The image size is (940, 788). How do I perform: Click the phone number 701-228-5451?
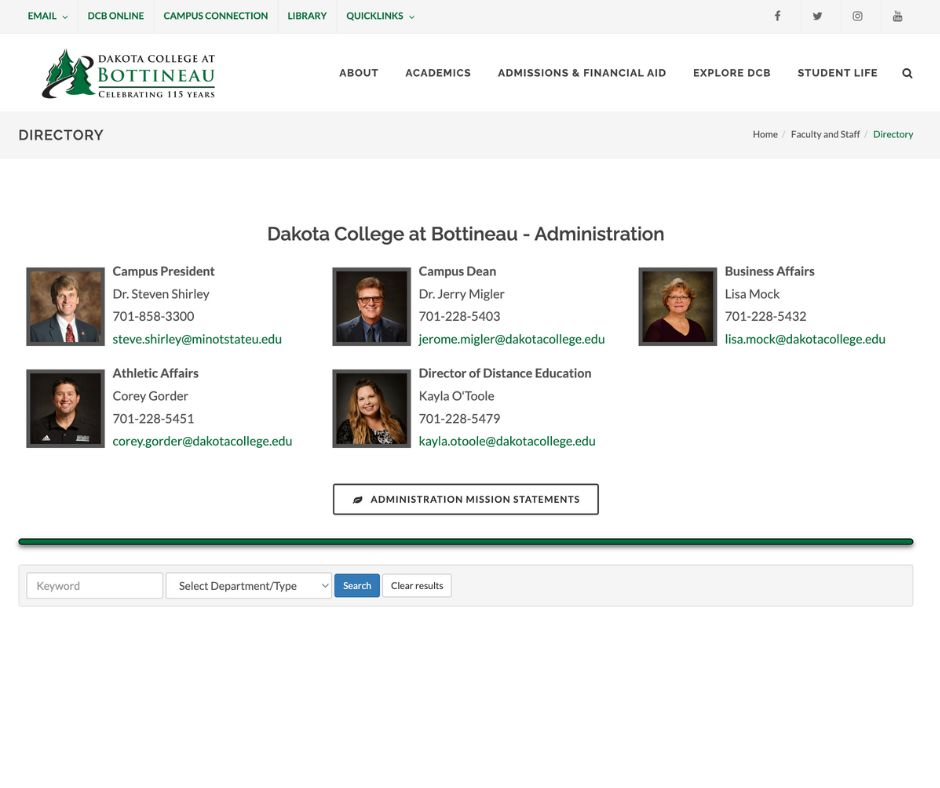tap(153, 419)
